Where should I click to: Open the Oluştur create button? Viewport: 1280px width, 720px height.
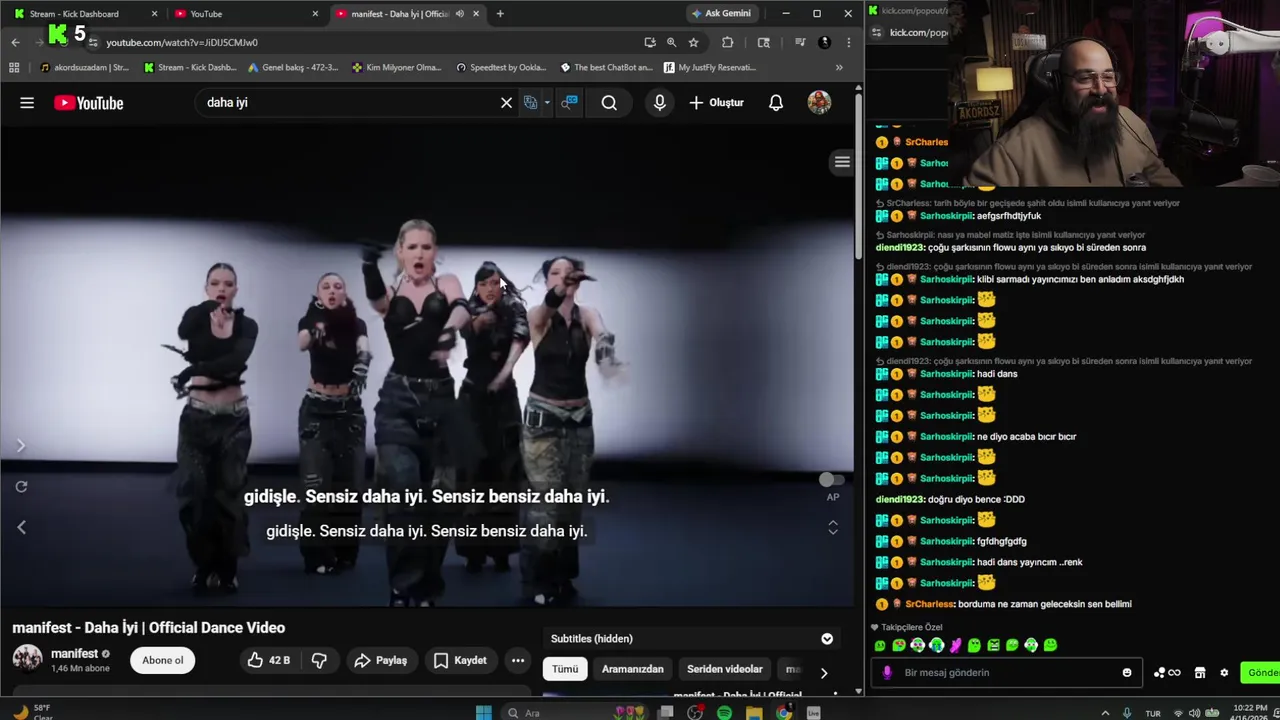[717, 103]
